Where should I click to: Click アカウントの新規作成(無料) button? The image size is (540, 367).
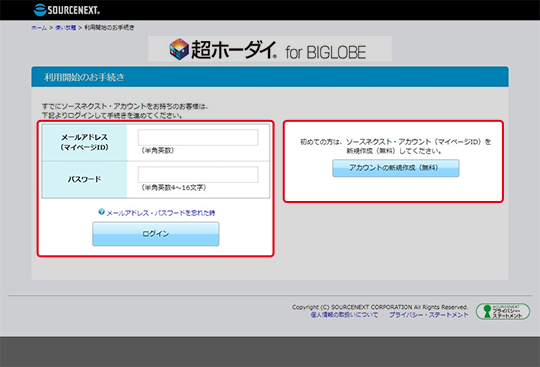click(x=396, y=168)
